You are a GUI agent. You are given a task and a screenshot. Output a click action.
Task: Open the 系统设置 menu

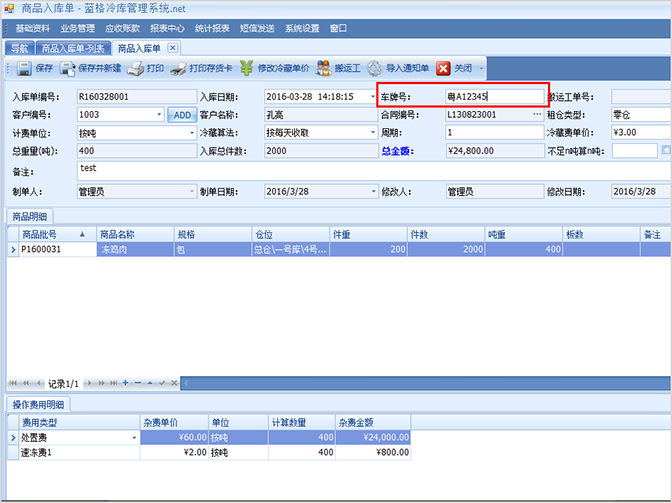tap(302, 28)
